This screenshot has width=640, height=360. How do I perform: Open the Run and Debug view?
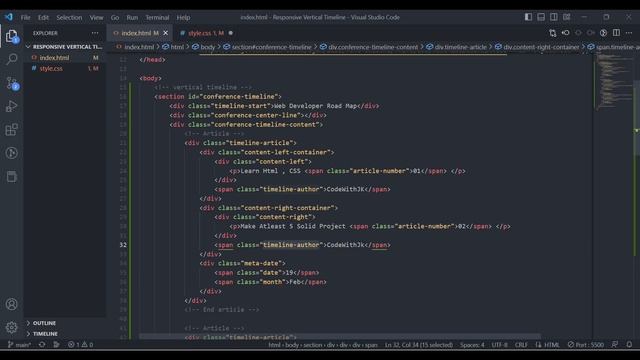click(x=12, y=106)
